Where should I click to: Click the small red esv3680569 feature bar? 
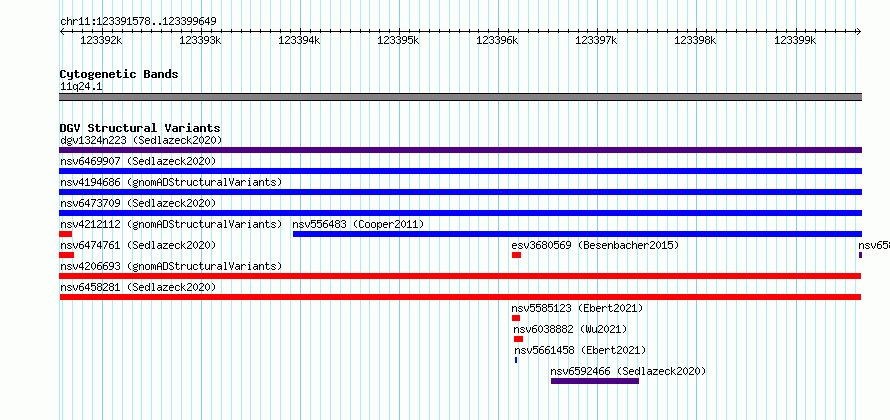(517, 255)
